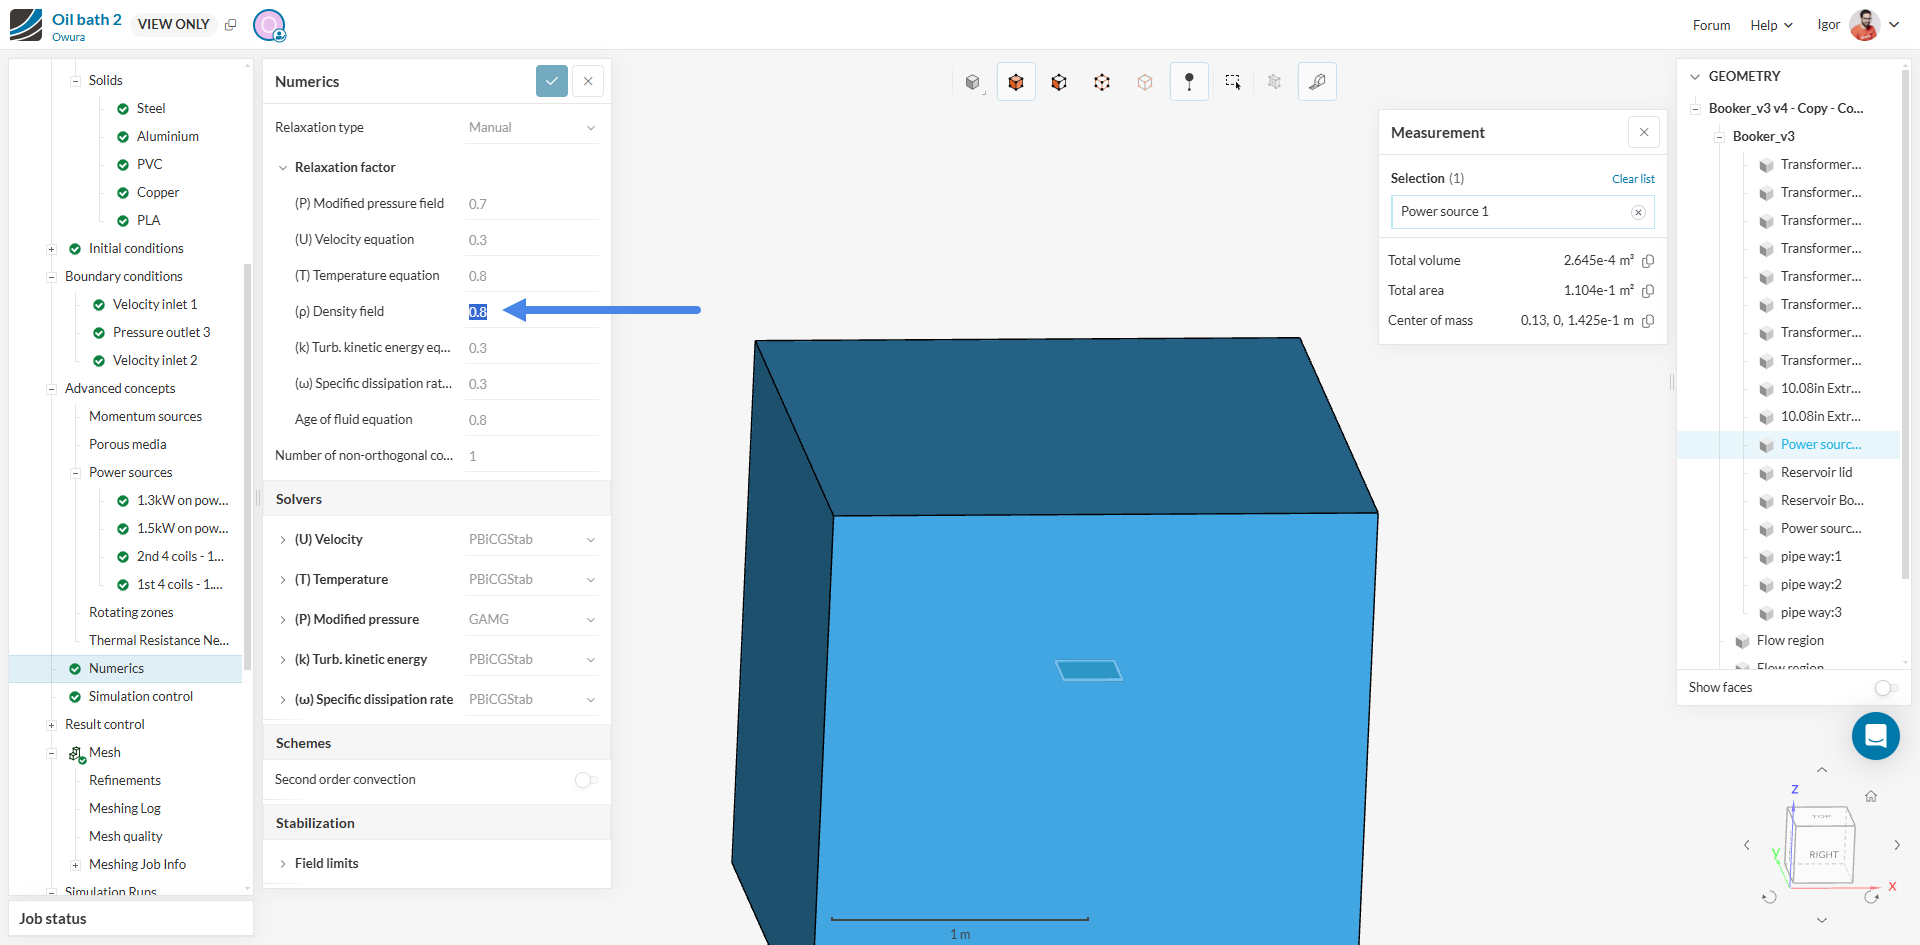Screen dimensions: 1920x945
Task: Collapse the Relaxation factor section
Action: pyautogui.click(x=283, y=168)
